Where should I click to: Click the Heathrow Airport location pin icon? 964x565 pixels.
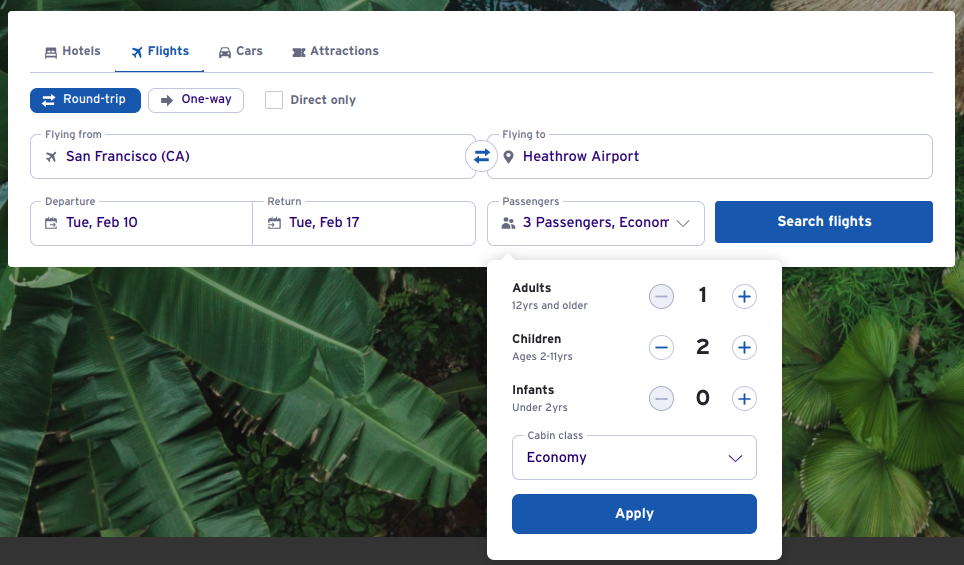pyautogui.click(x=508, y=157)
